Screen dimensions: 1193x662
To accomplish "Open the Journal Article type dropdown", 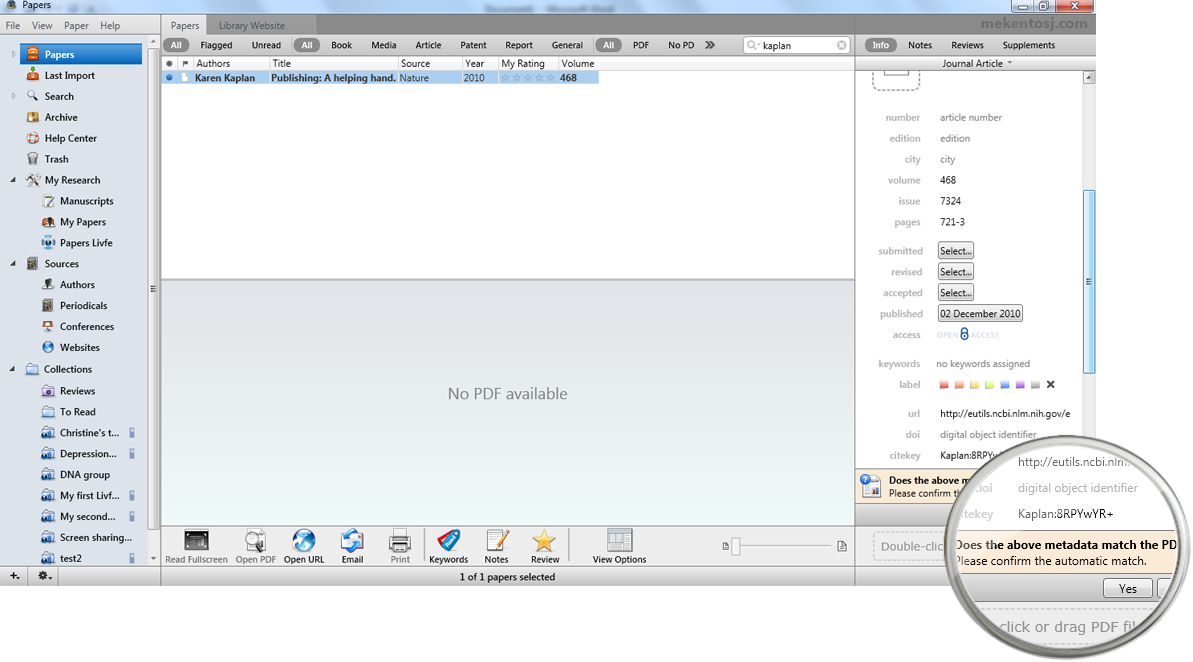I will coord(977,63).
